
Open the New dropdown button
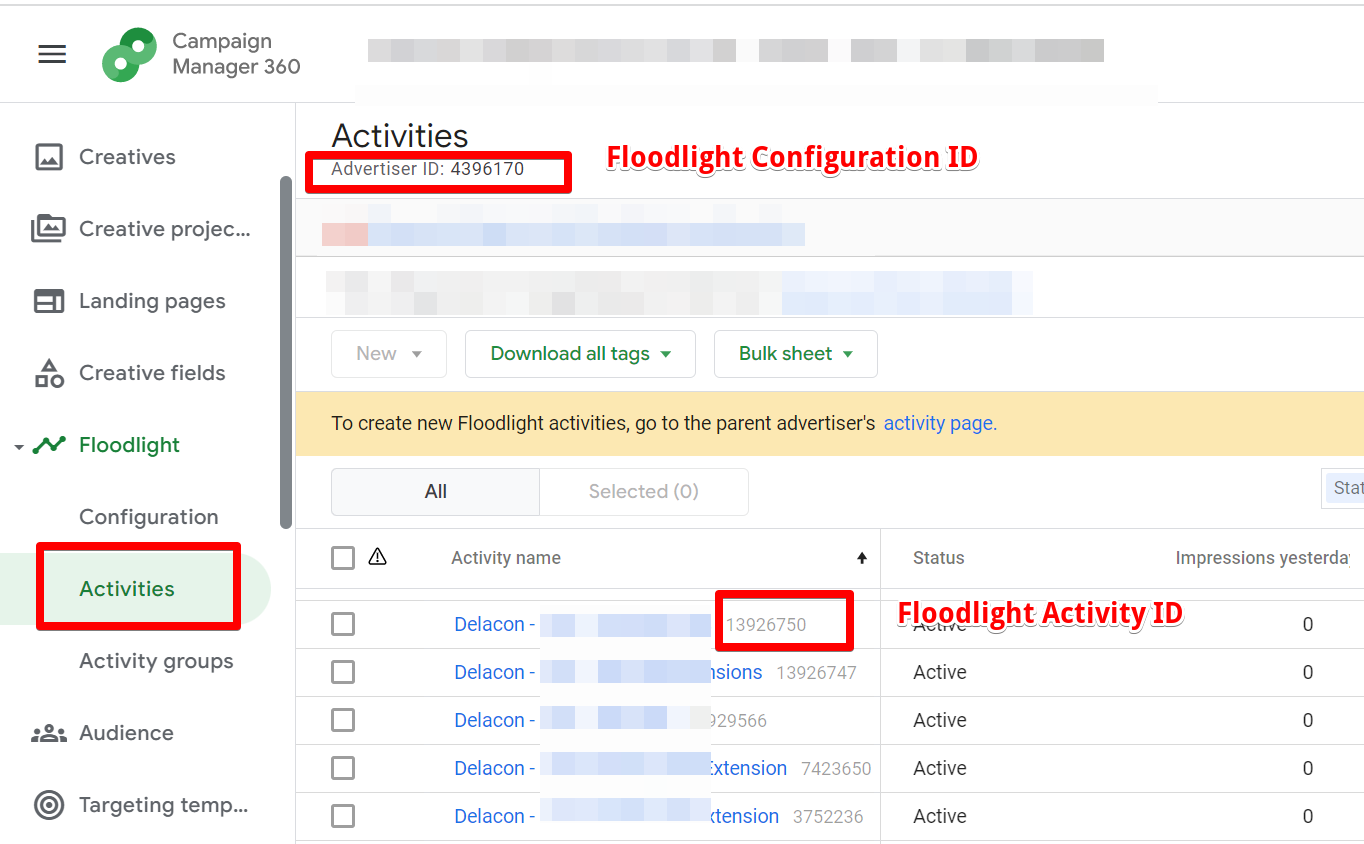click(x=389, y=354)
